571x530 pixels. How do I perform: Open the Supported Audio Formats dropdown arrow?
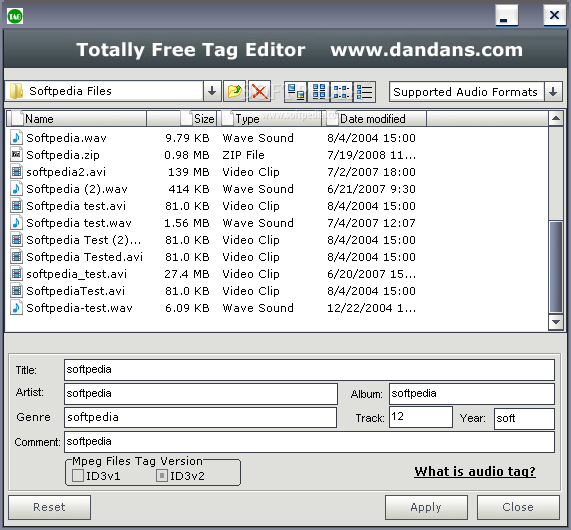point(553,91)
